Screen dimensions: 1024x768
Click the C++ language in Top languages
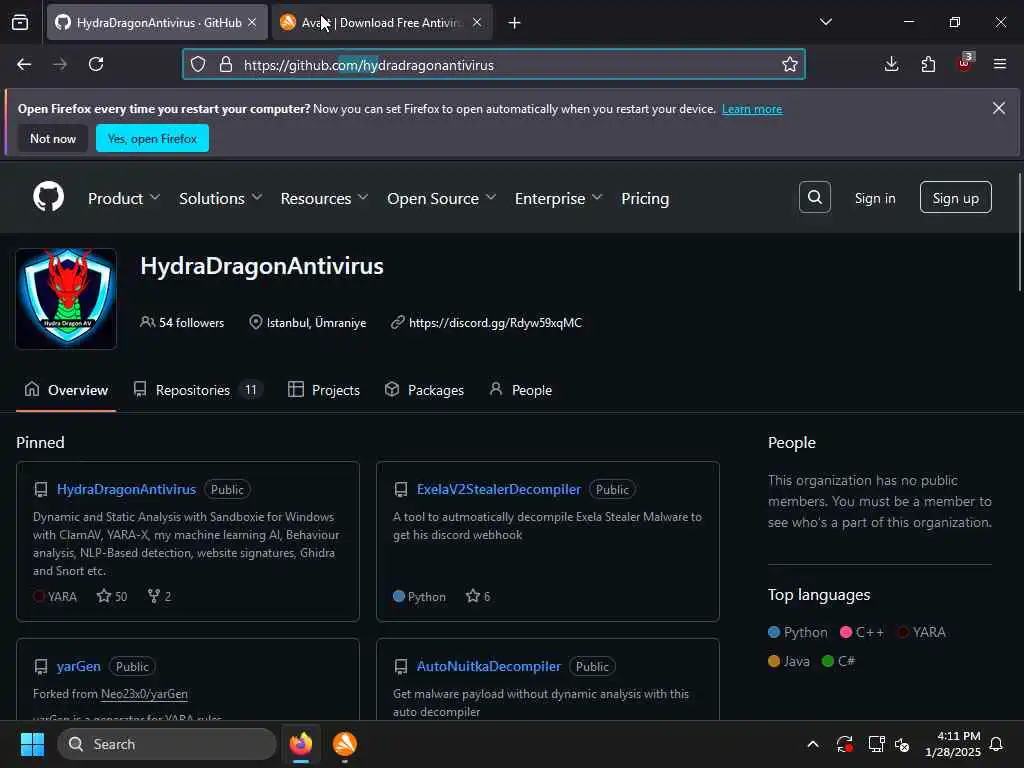click(x=861, y=632)
